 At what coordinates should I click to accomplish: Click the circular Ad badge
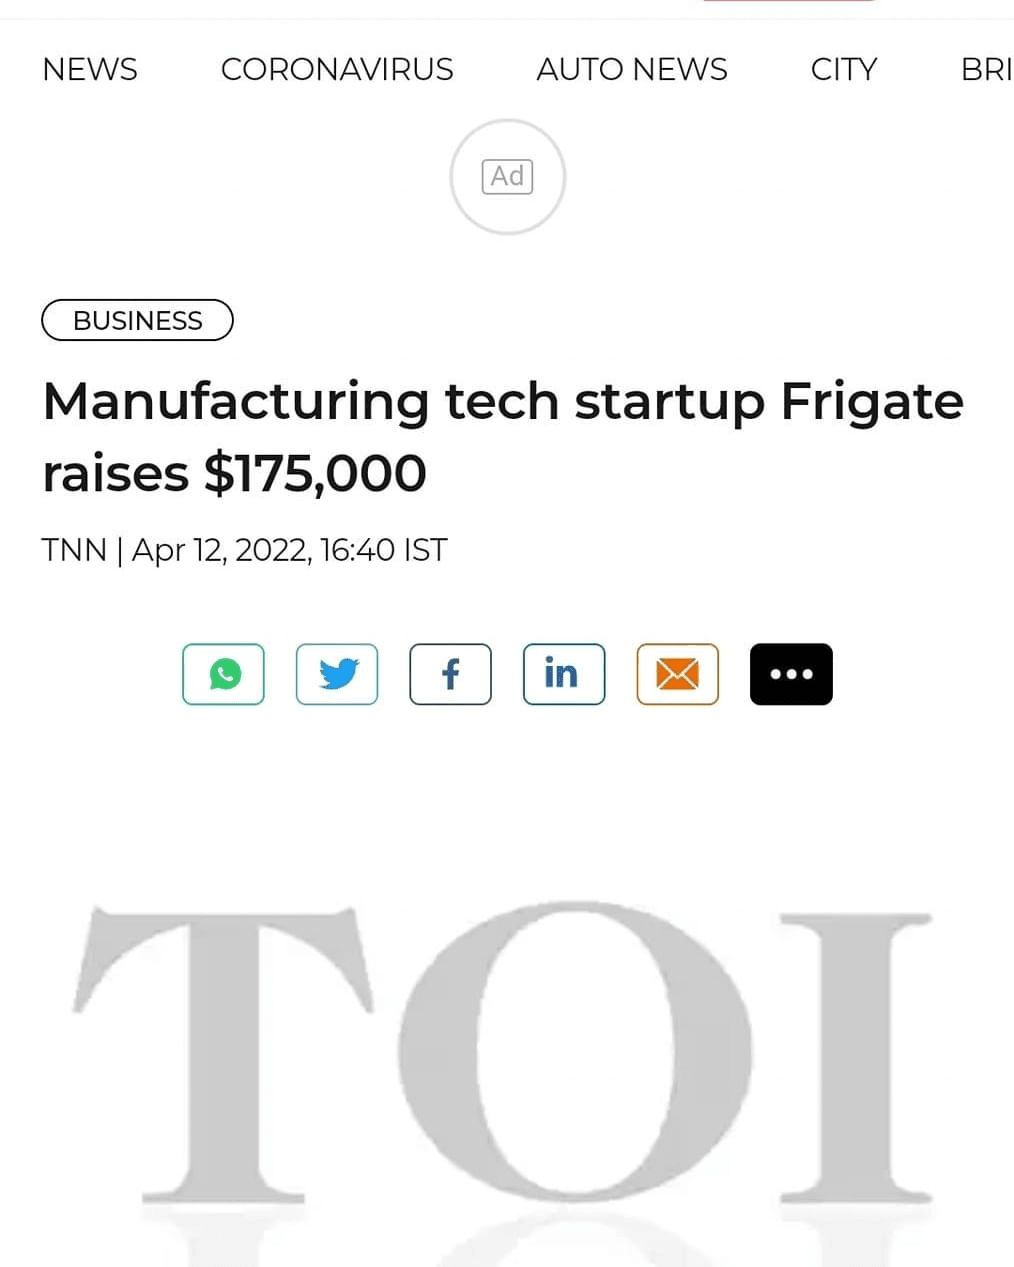[508, 177]
